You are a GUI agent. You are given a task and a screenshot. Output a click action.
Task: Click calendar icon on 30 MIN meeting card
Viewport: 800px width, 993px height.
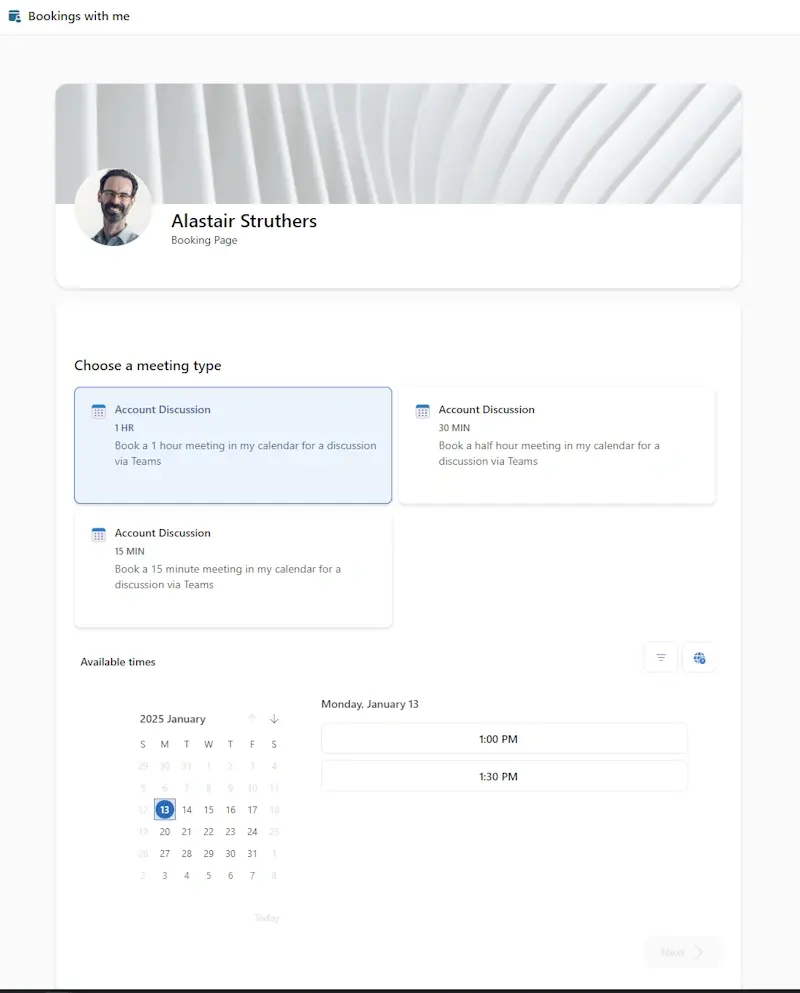pos(422,411)
